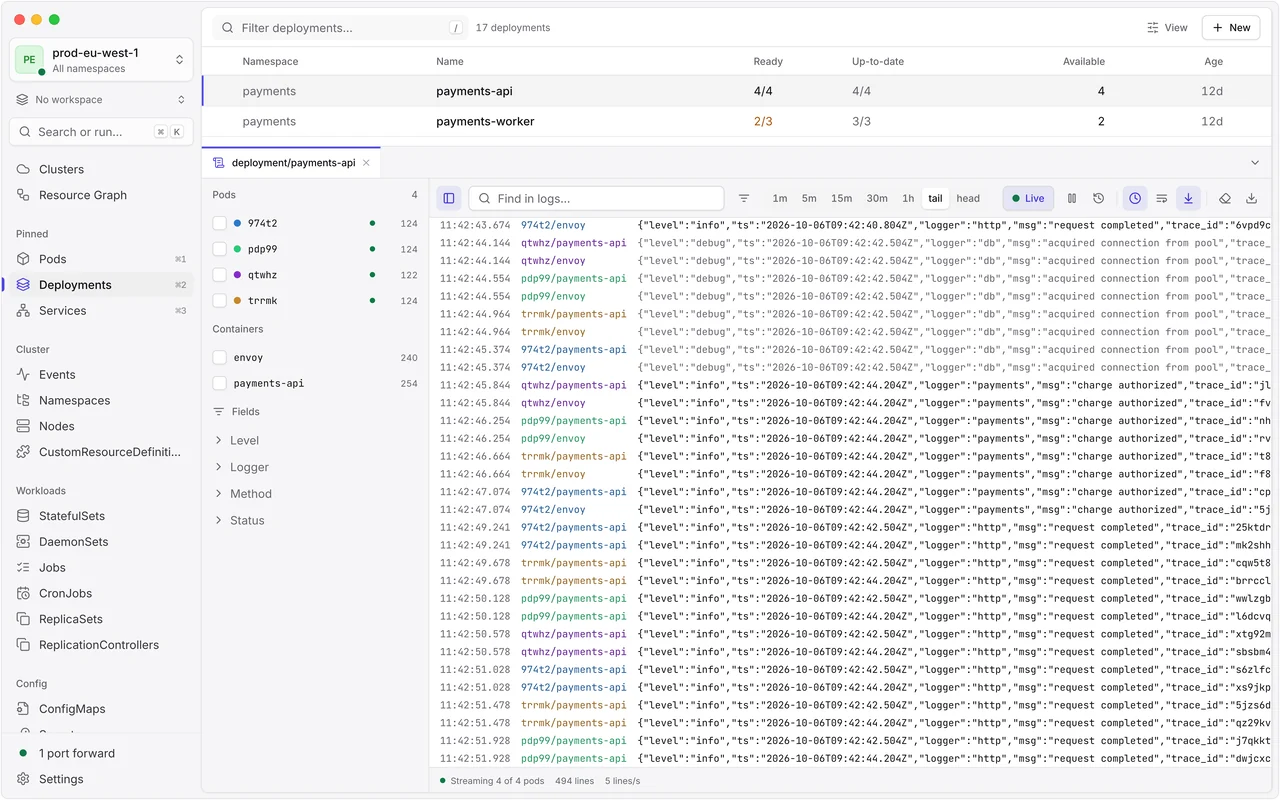Download logs icon at toolbar end
The width and height of the screenshot is (1280, 800).
click(x=1251, y=198)
